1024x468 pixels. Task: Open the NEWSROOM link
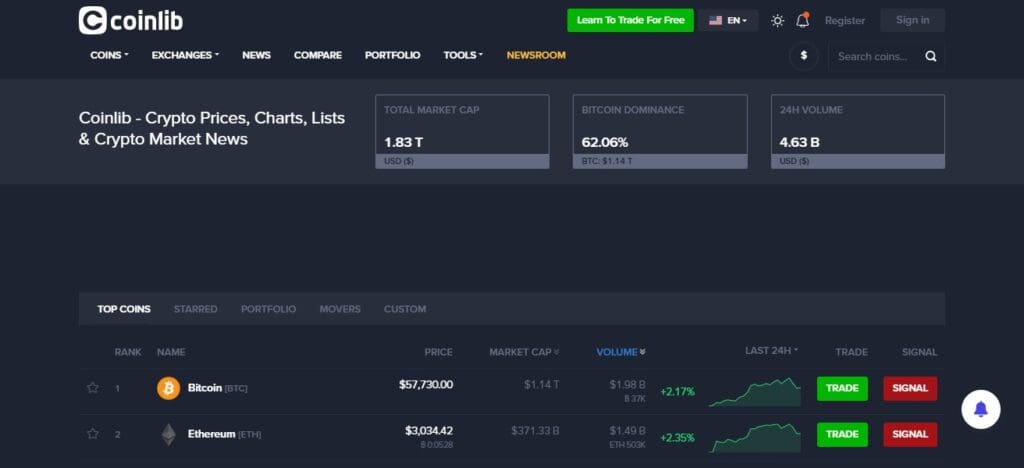coord(536,55)
